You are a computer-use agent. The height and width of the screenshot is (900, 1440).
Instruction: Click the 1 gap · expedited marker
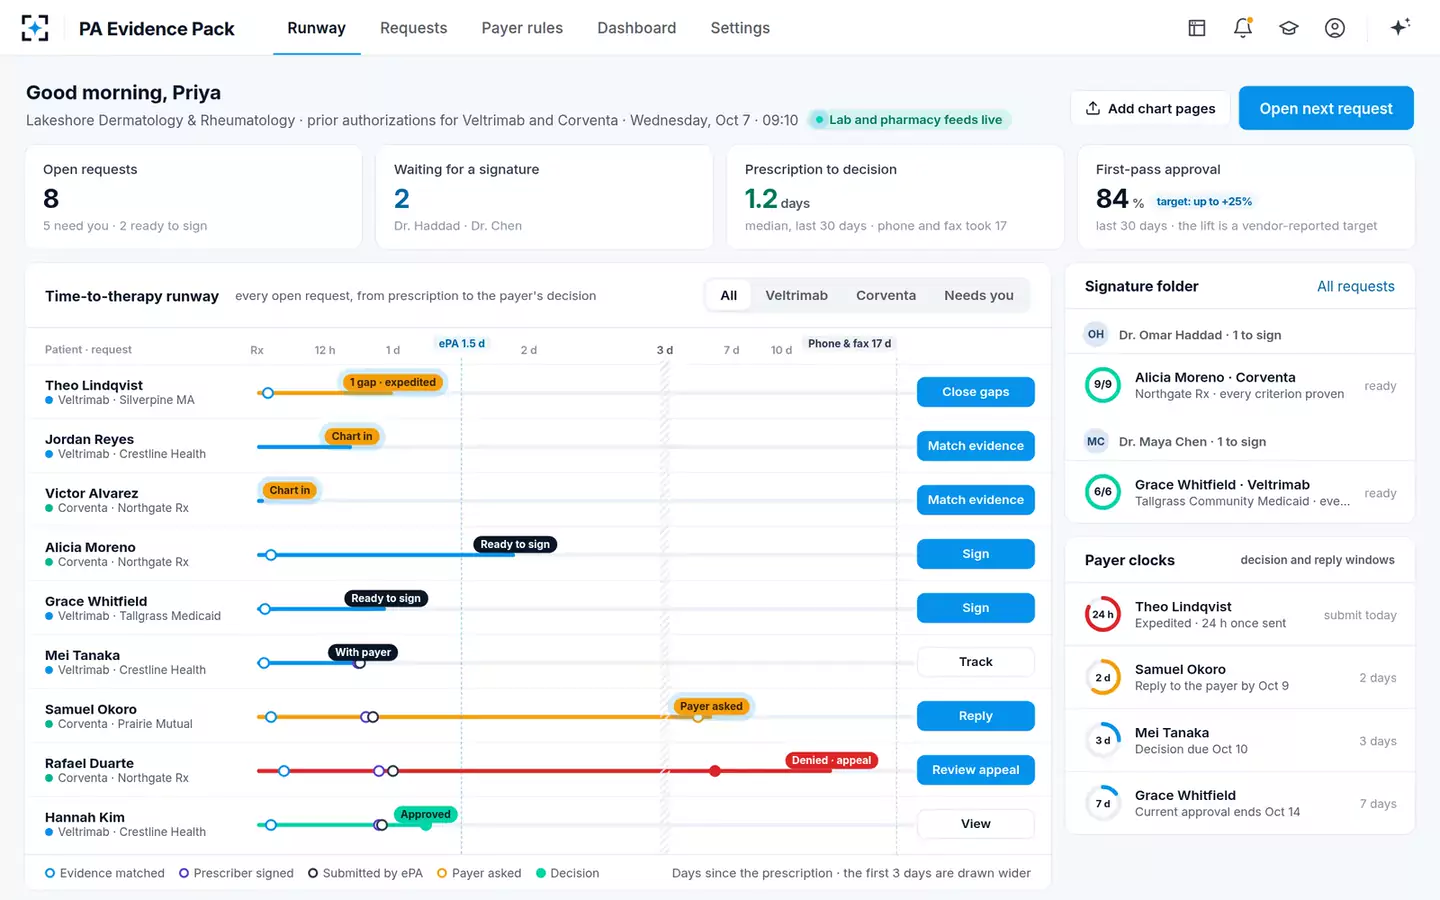tap(392, 383)
